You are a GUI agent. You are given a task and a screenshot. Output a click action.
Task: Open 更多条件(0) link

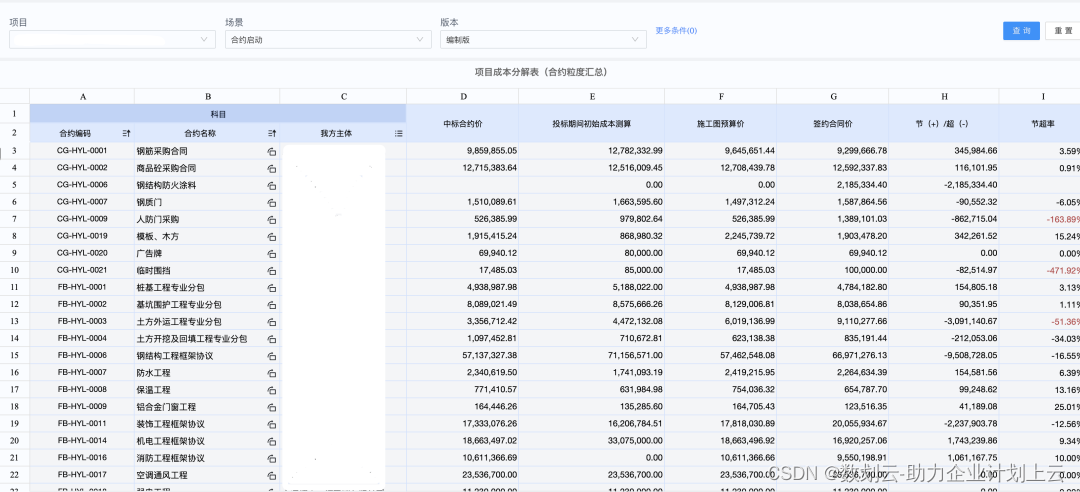point(676,30)
